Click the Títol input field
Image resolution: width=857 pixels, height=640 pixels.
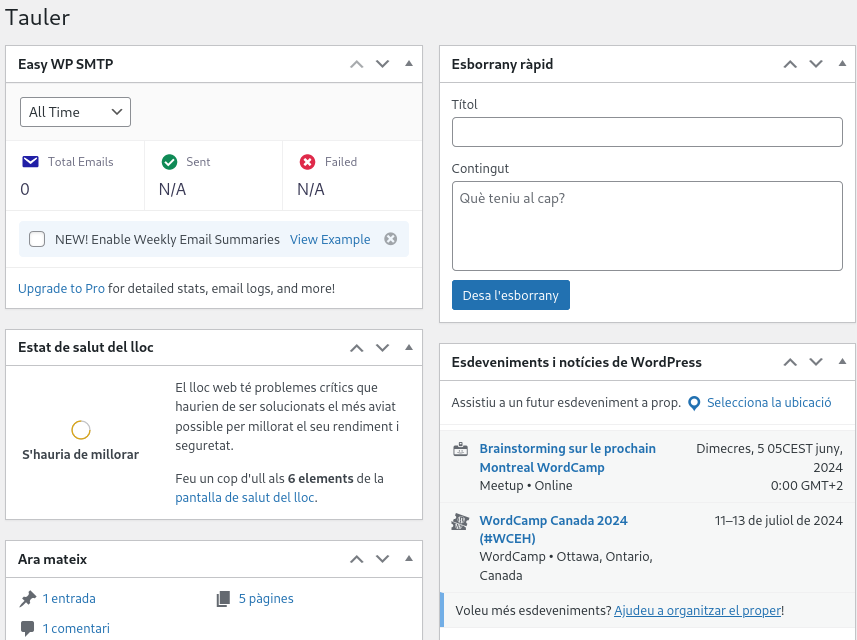[647, 132]
